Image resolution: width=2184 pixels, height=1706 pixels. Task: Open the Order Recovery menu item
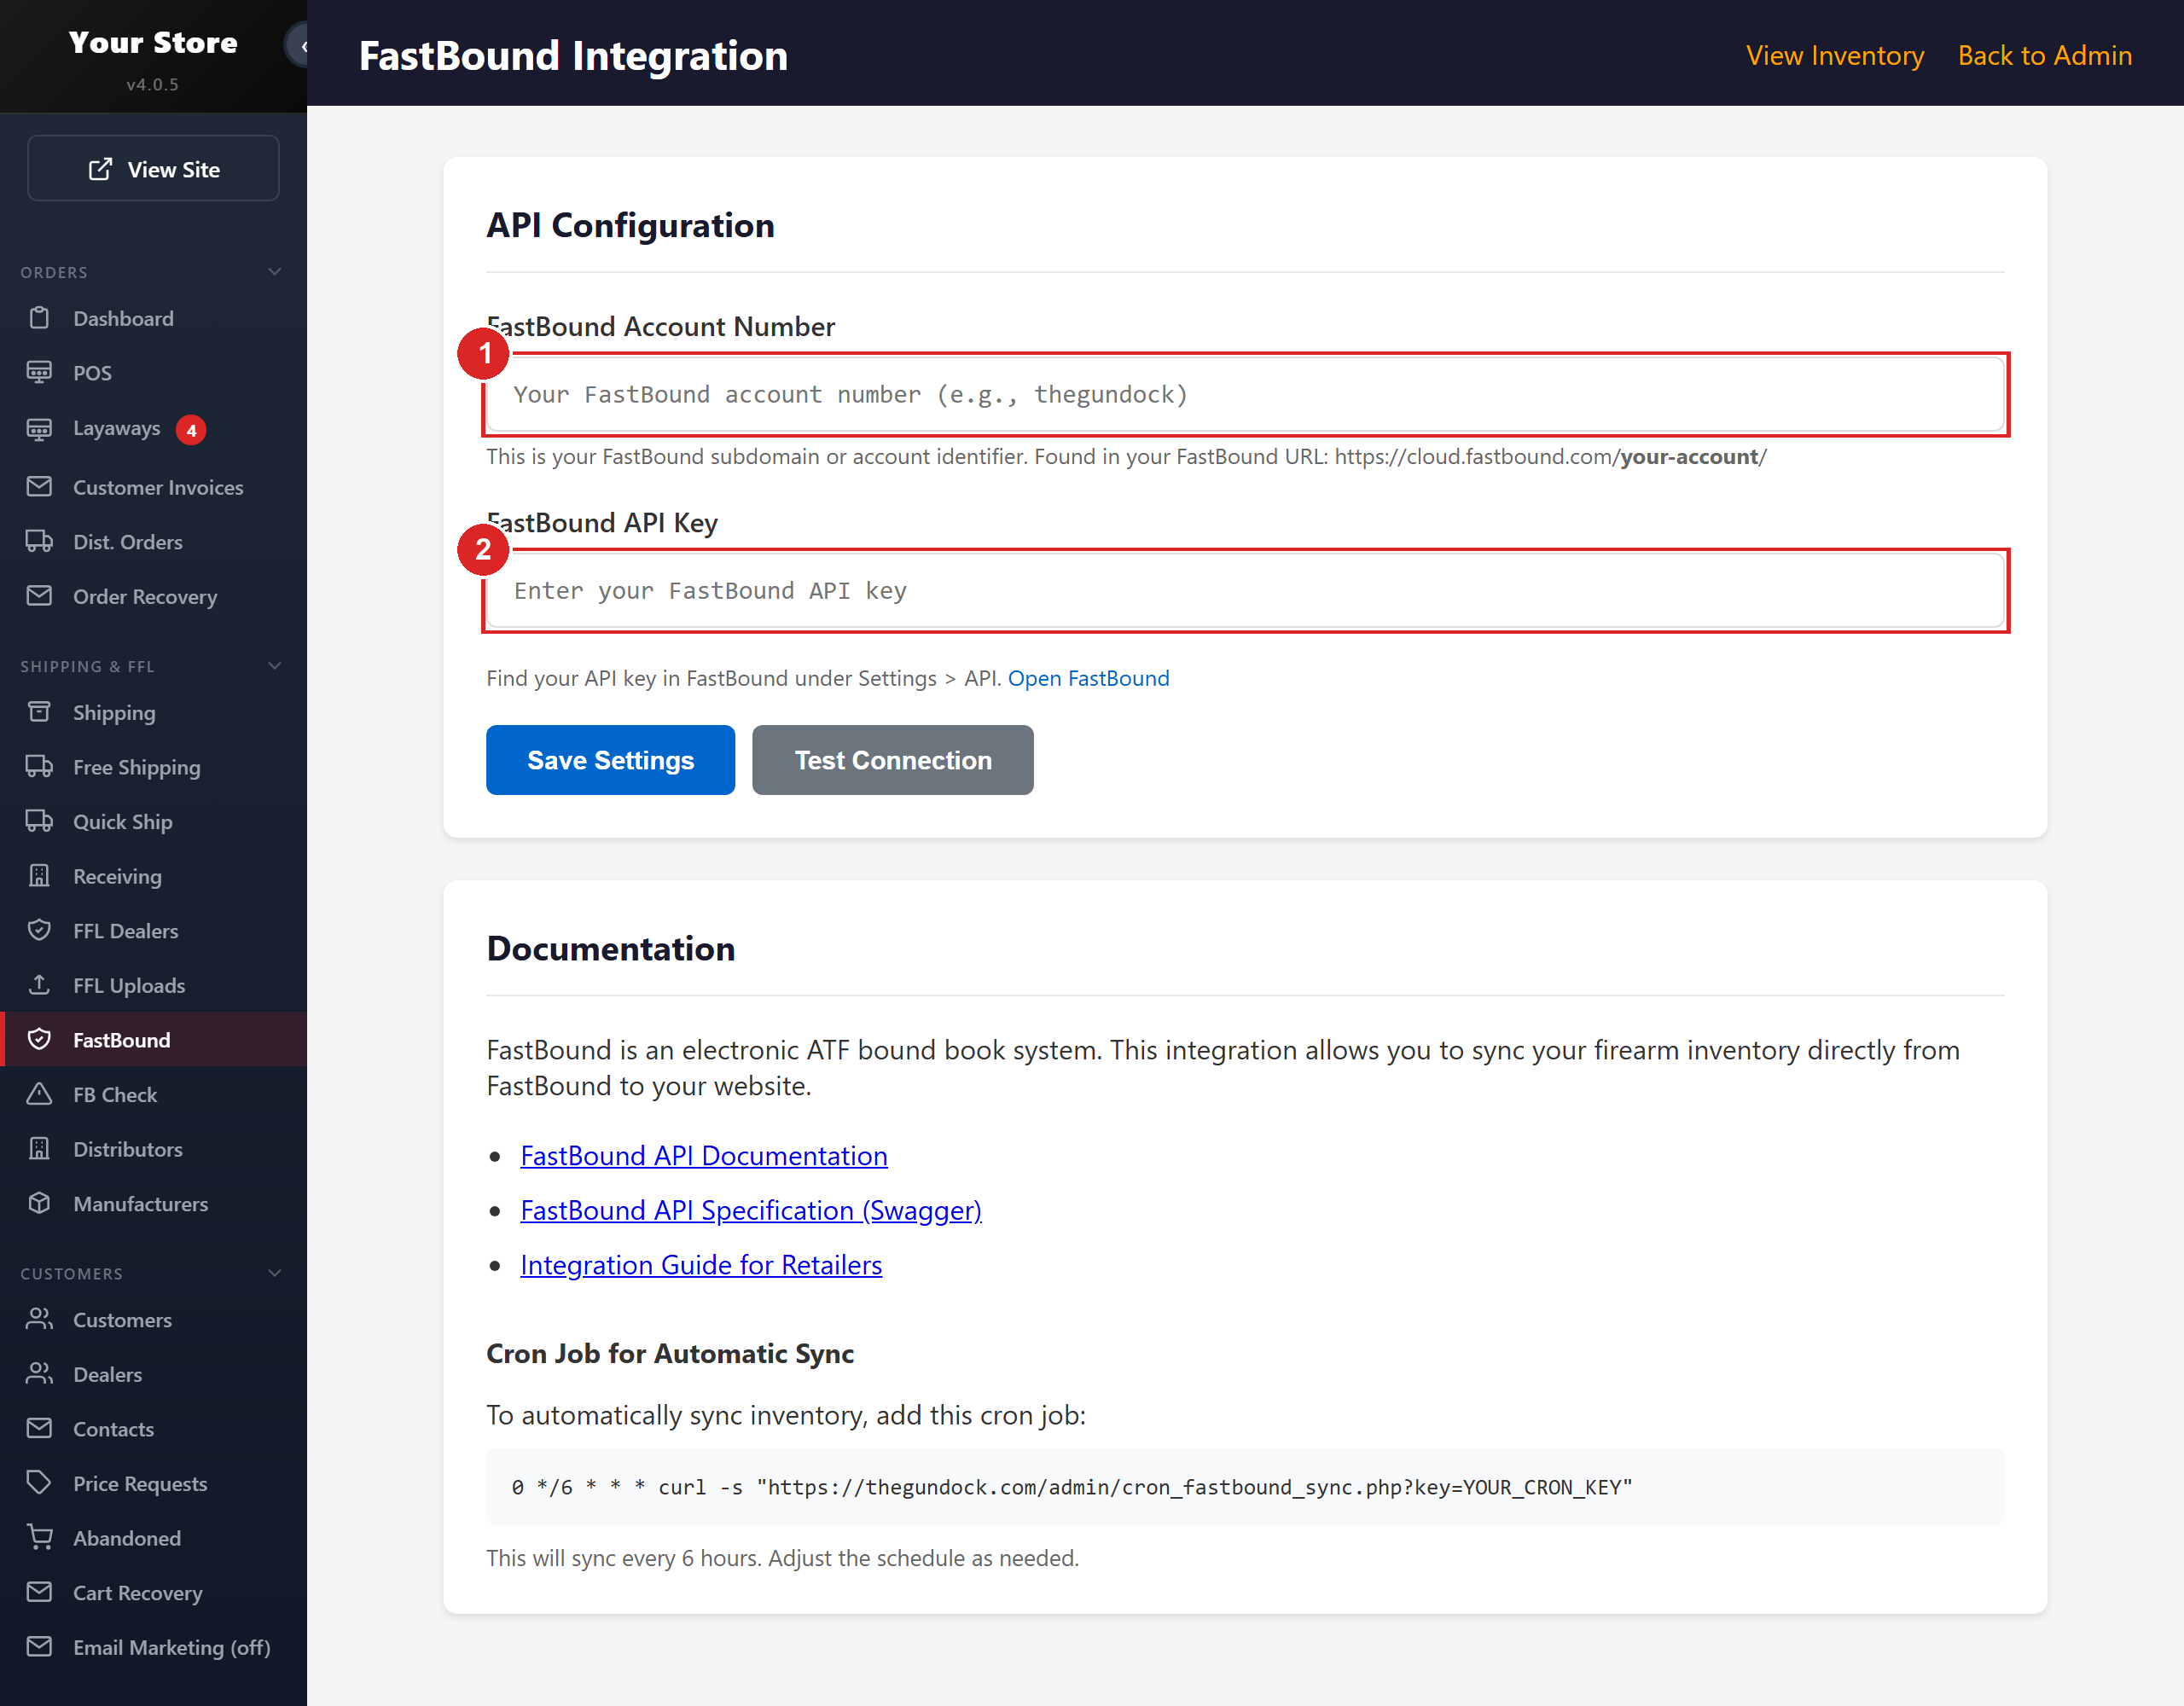click(154, 596)
